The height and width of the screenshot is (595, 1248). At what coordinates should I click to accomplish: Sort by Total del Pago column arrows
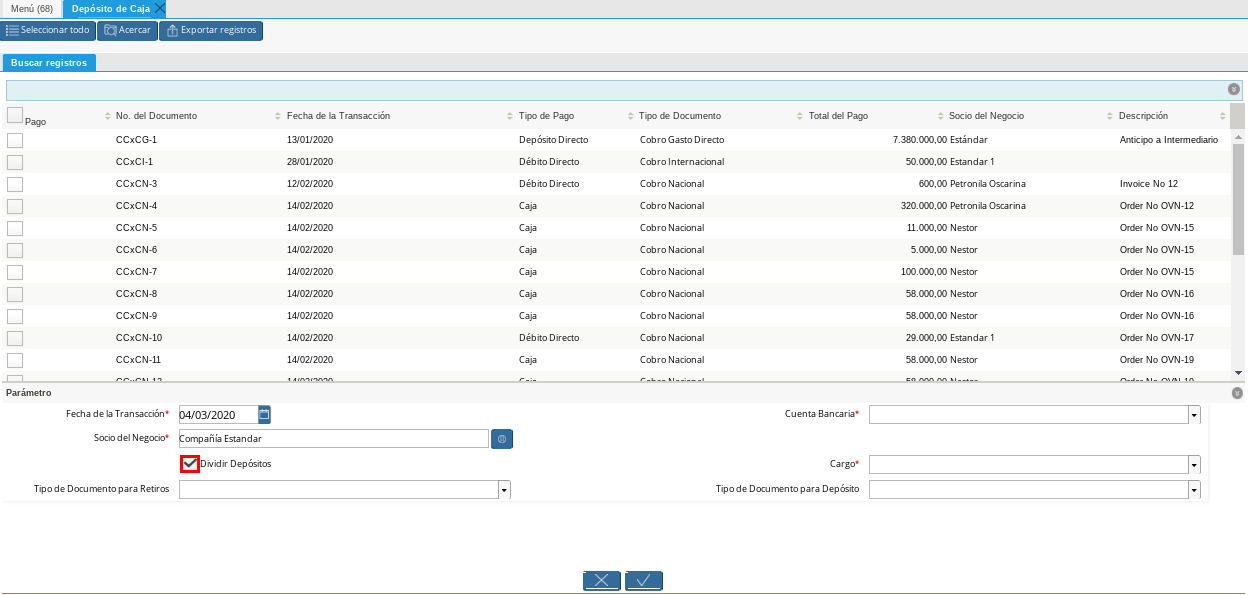point(800,116)
